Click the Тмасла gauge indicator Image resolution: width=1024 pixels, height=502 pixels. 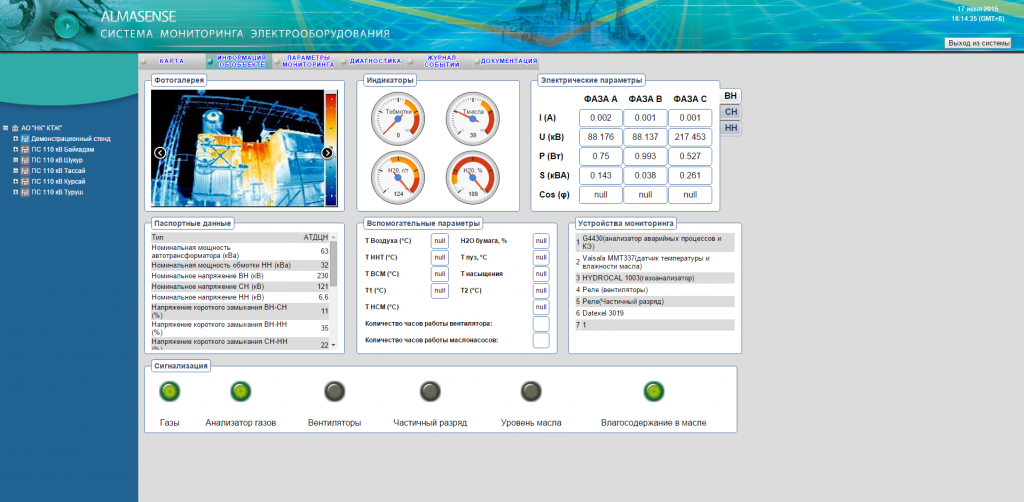(472, 118)
